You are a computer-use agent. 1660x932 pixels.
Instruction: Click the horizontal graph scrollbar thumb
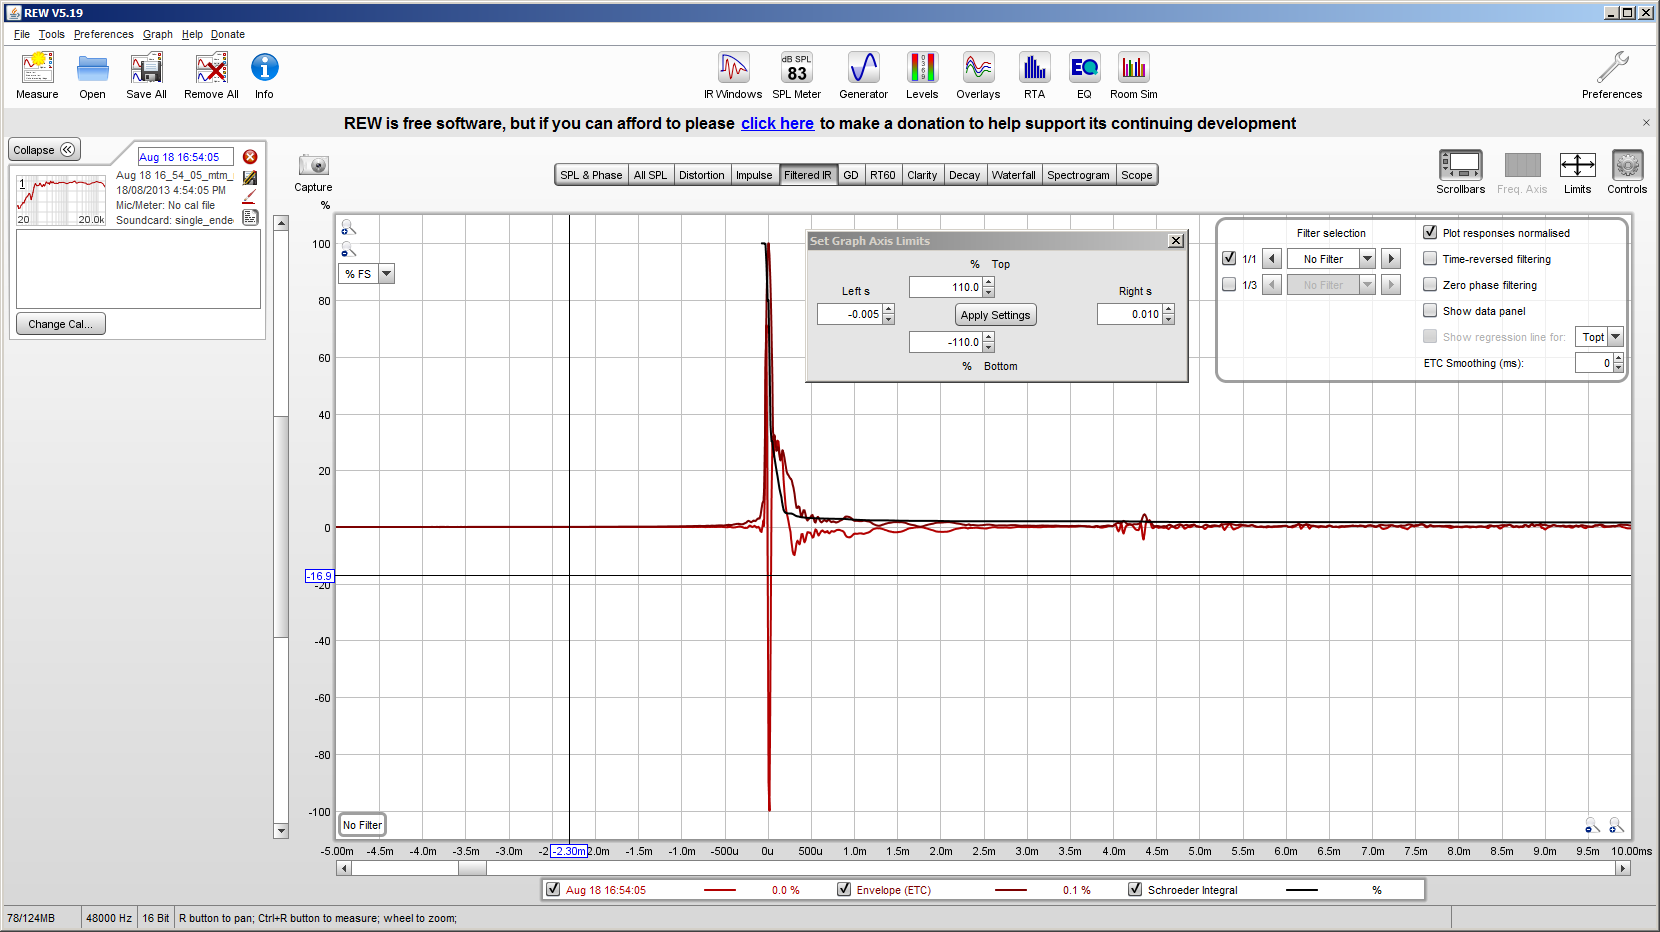(472, 868)
